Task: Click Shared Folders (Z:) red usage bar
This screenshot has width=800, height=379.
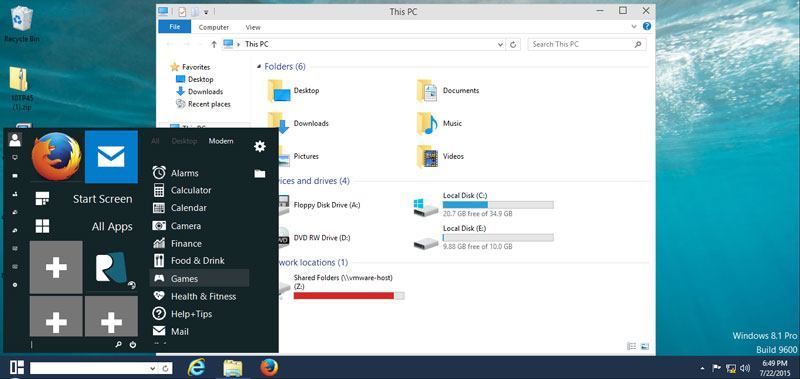Action: point(349,296)
